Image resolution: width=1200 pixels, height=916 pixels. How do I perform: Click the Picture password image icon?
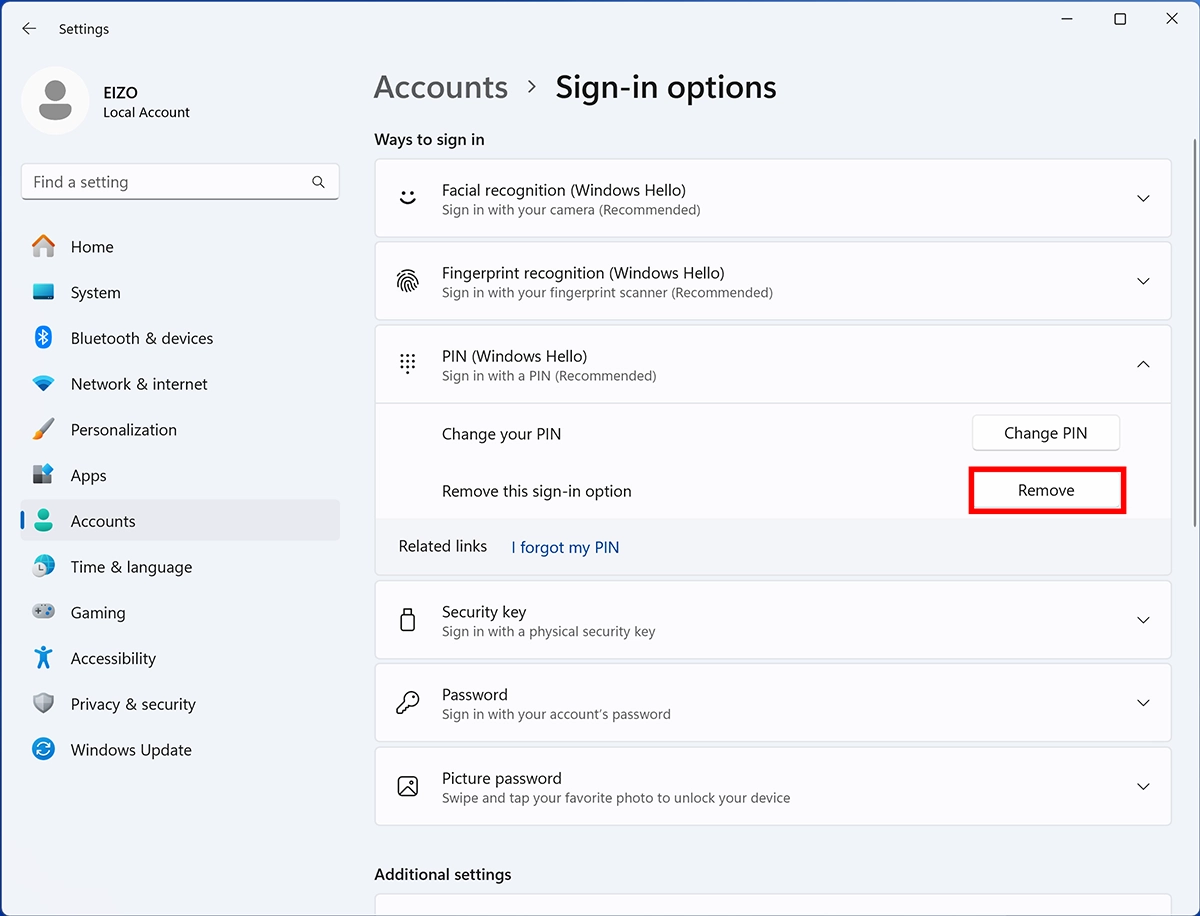point(407,786)
